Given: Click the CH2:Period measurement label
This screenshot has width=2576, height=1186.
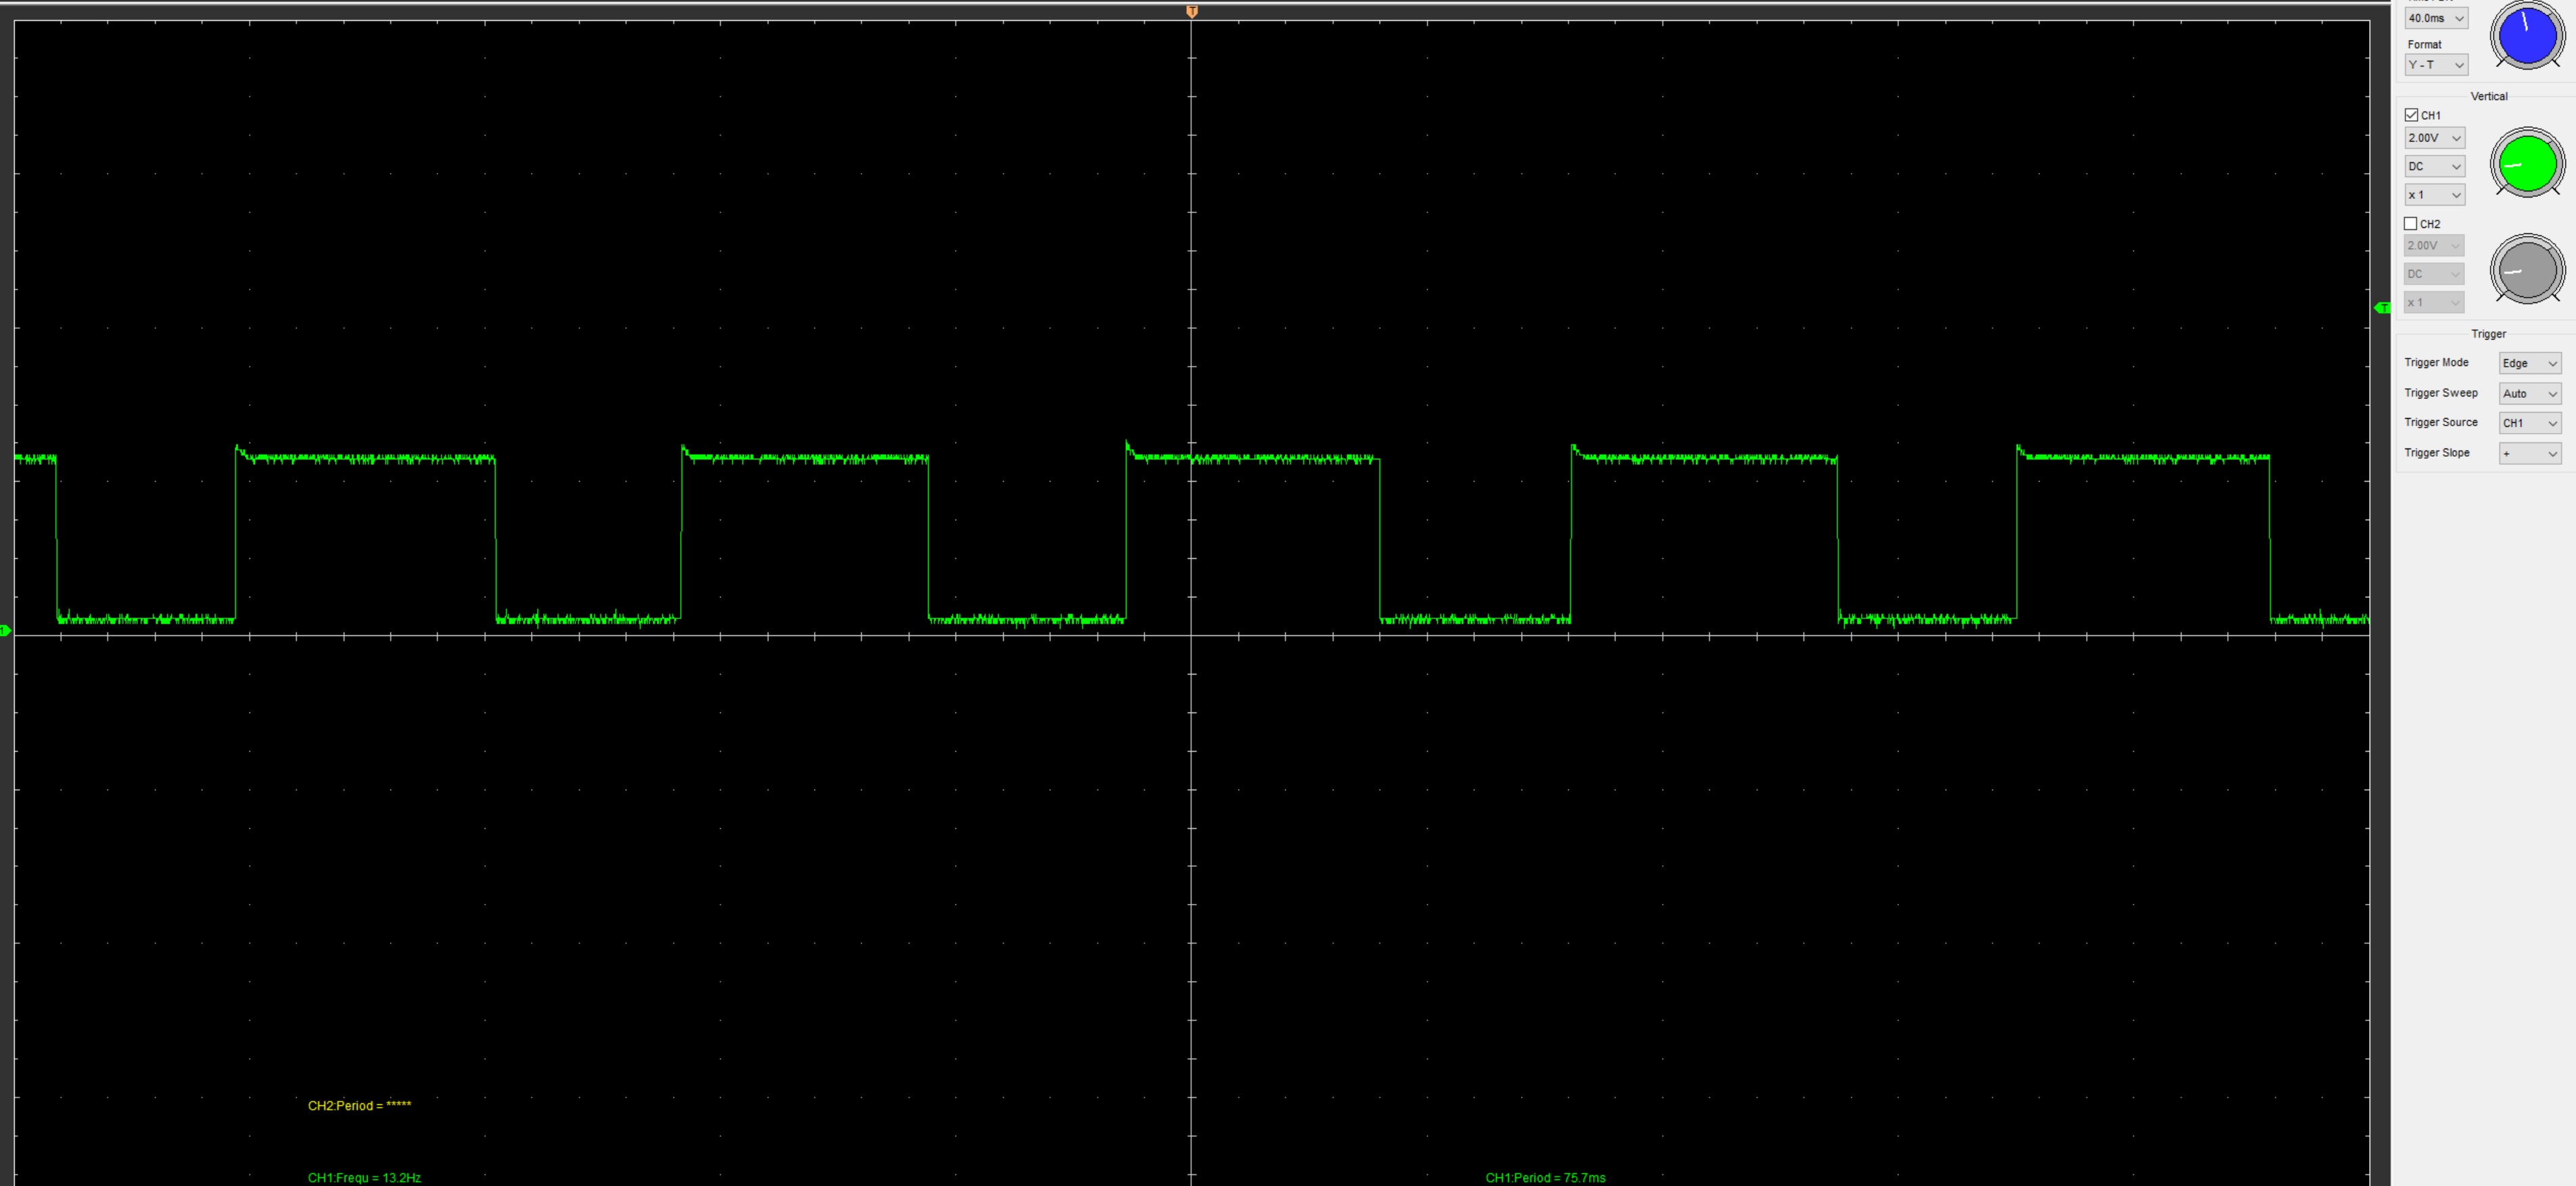Looking at the screenshot, I should [359, 1105].
